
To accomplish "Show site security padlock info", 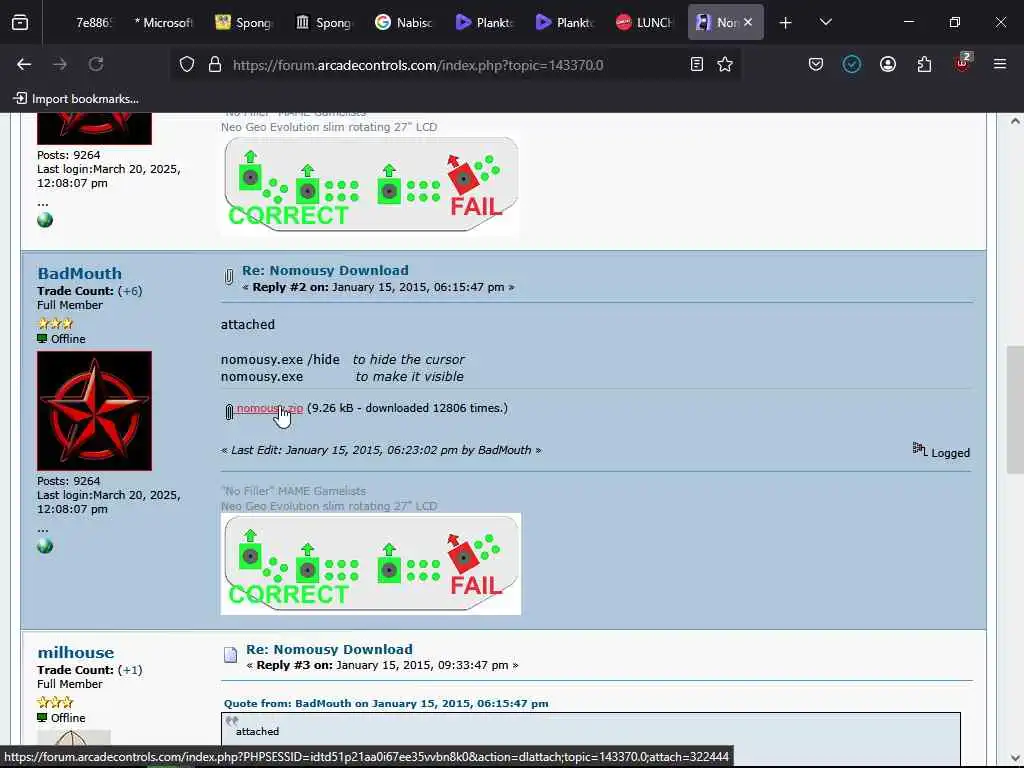I will point(215,64).
